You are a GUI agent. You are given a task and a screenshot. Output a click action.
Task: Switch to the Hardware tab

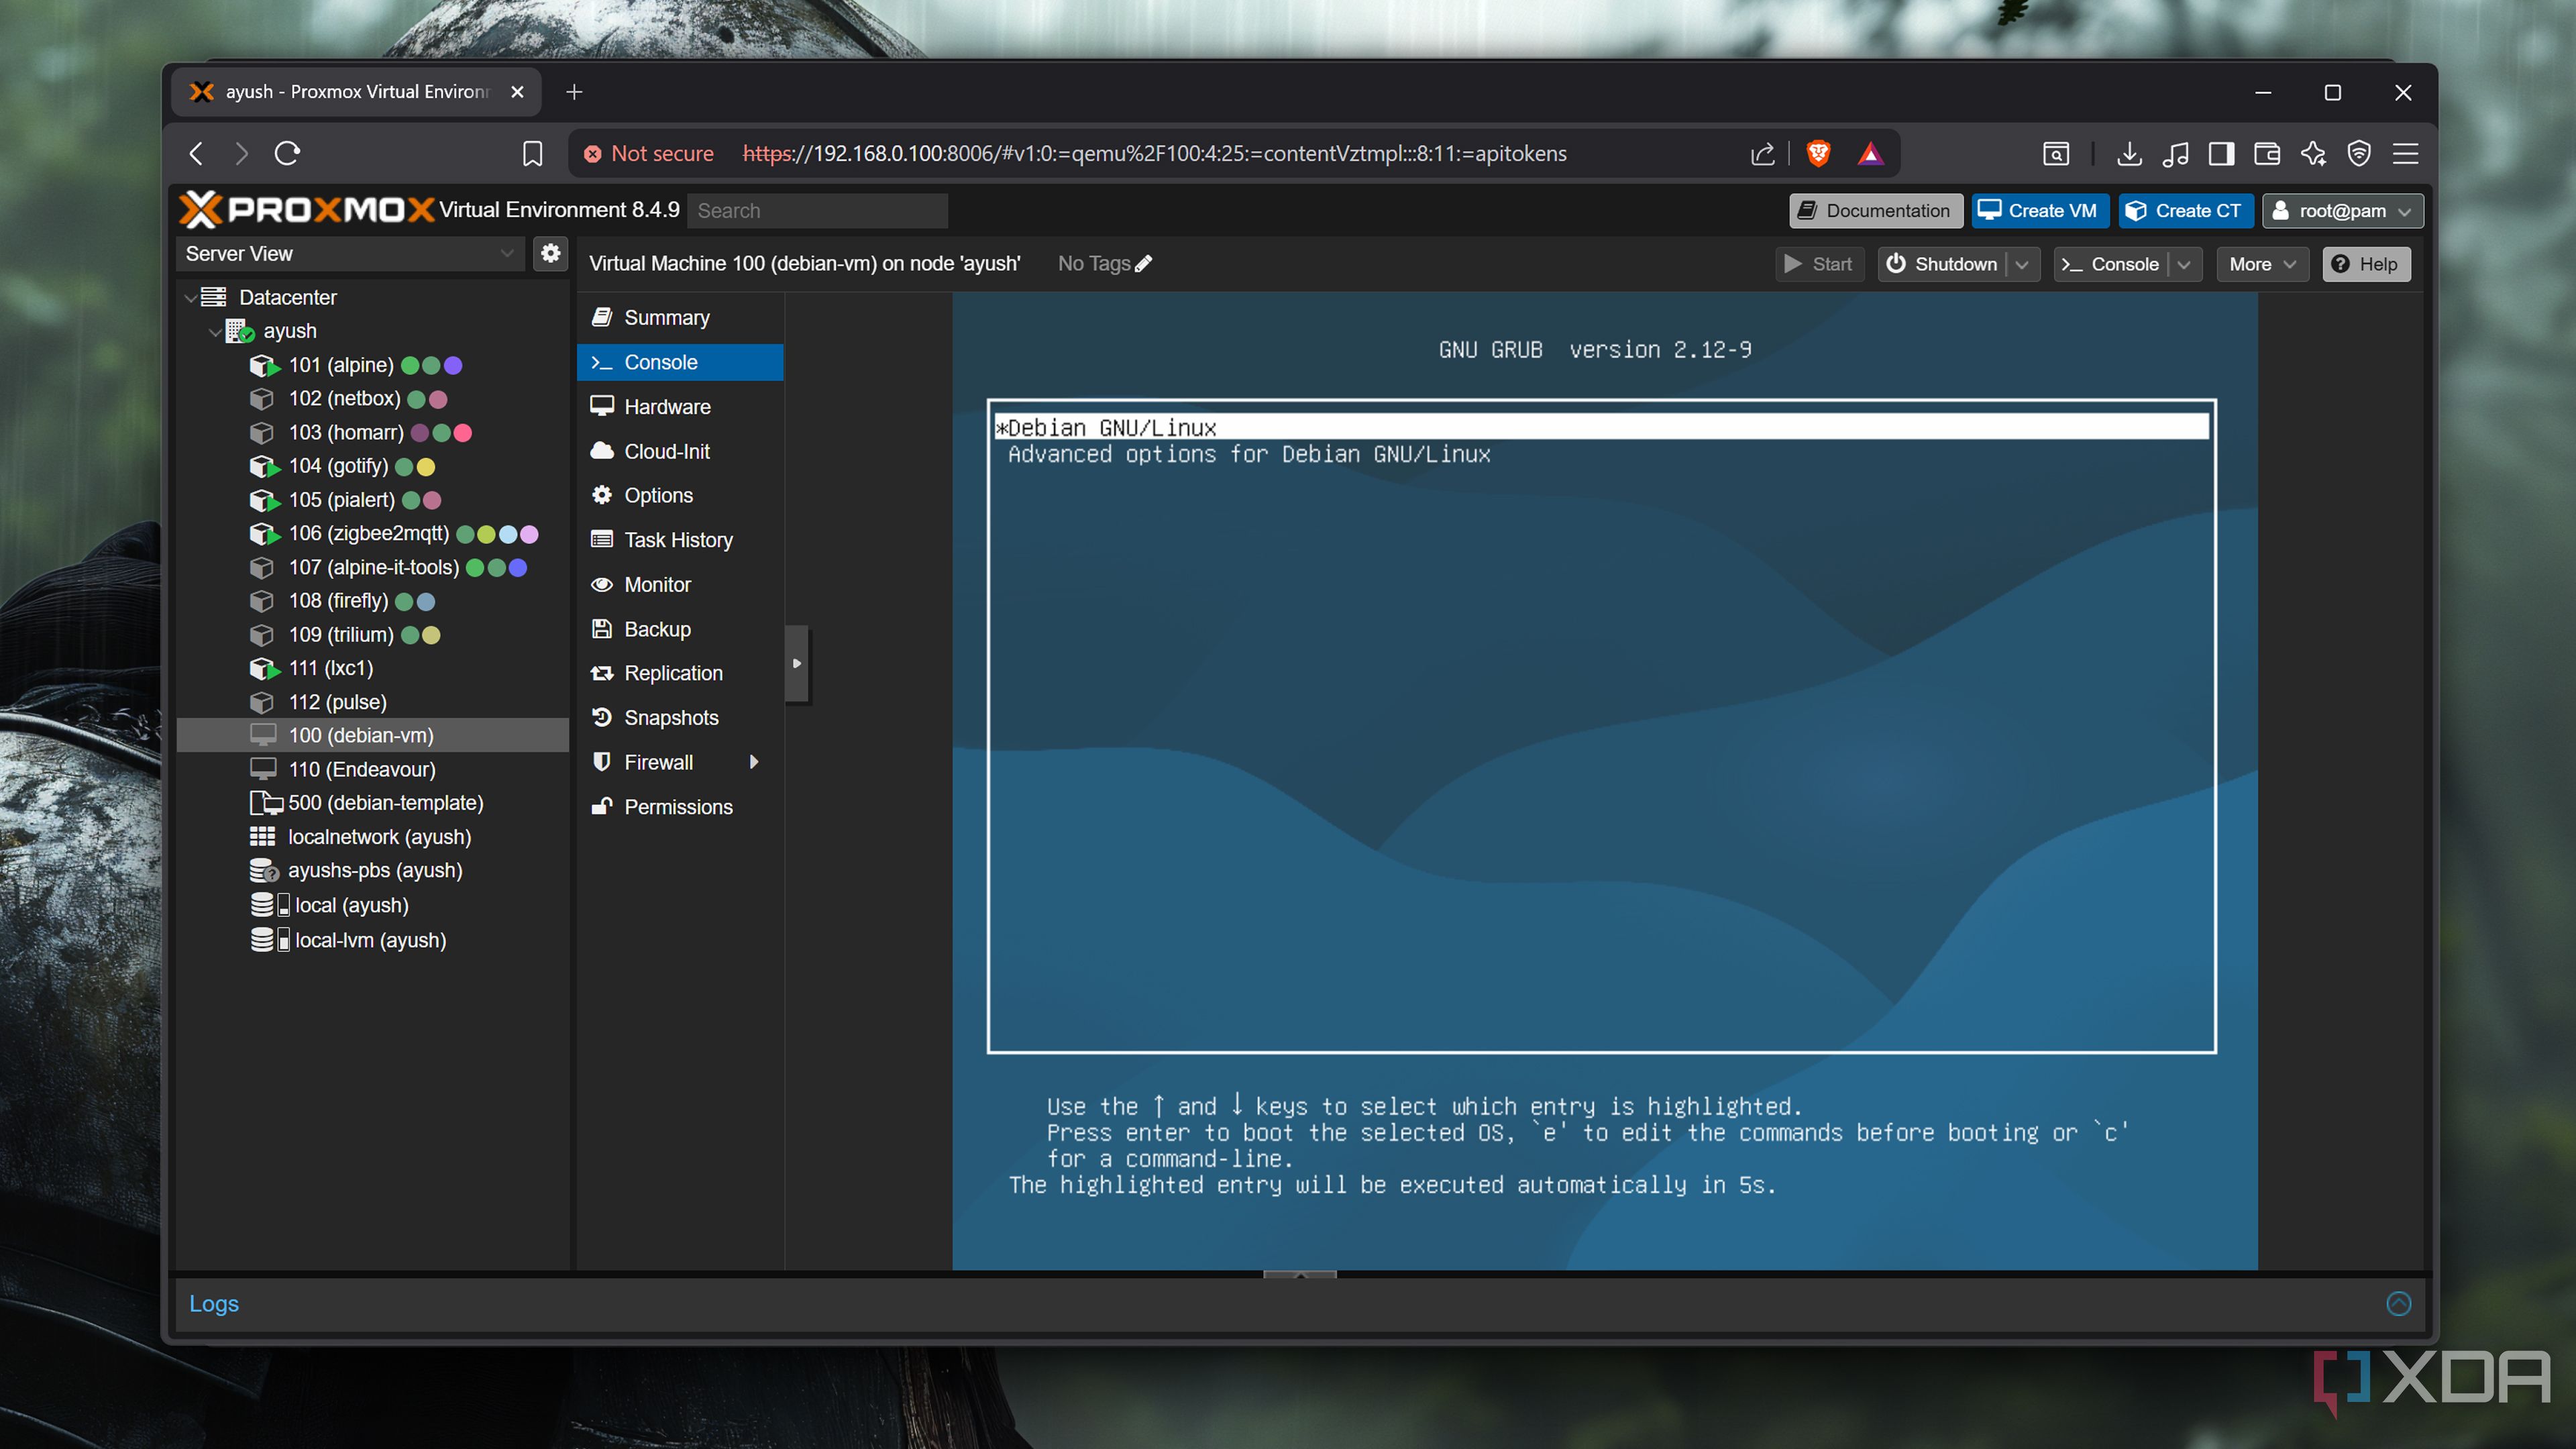[666, 407]
